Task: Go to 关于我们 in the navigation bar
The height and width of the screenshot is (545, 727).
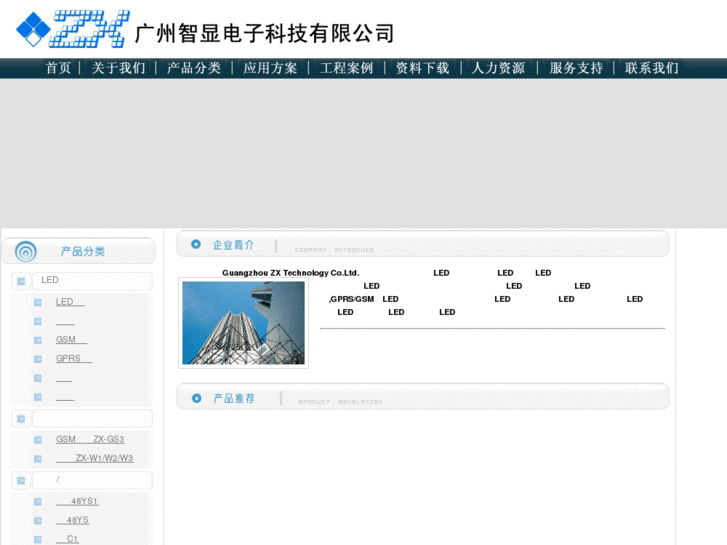Action: (x=118, y=68)
